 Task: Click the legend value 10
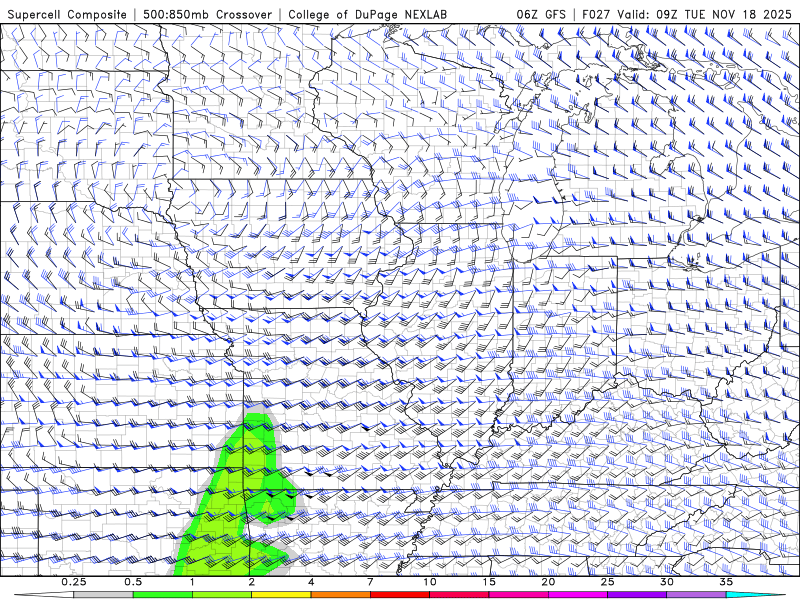coord(430,582)
